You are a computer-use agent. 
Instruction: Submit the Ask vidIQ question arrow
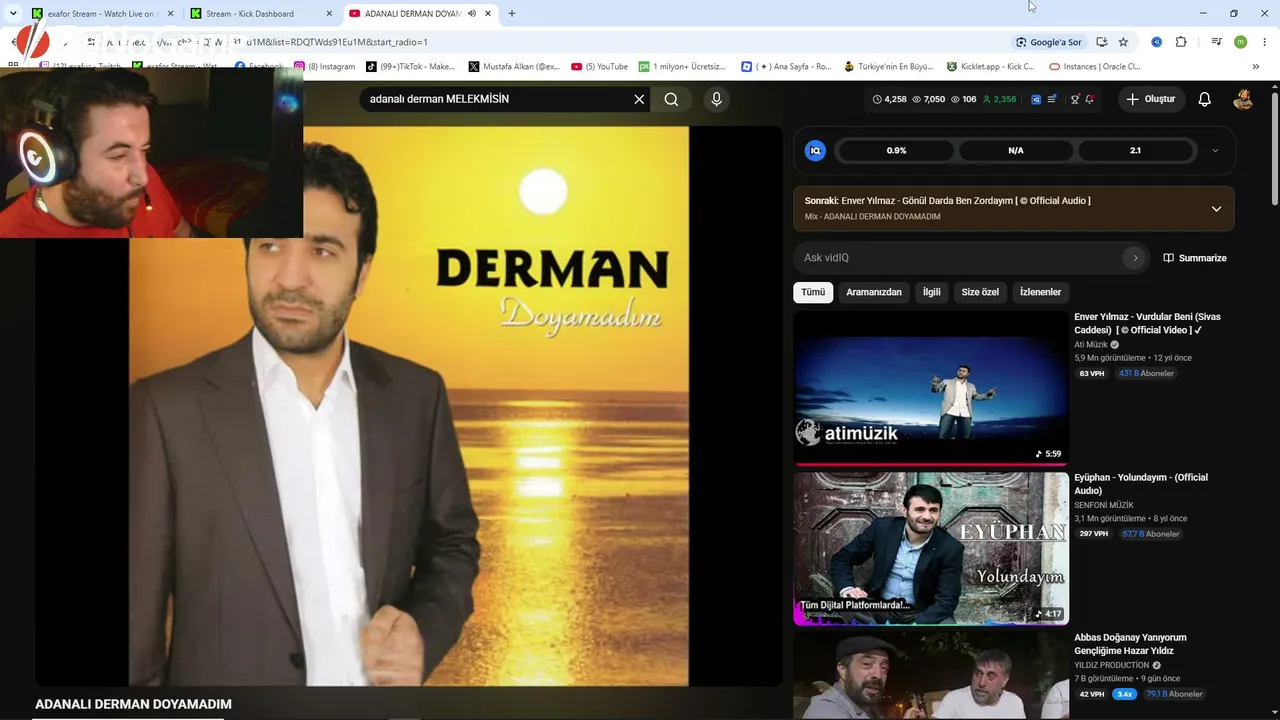1134,258
